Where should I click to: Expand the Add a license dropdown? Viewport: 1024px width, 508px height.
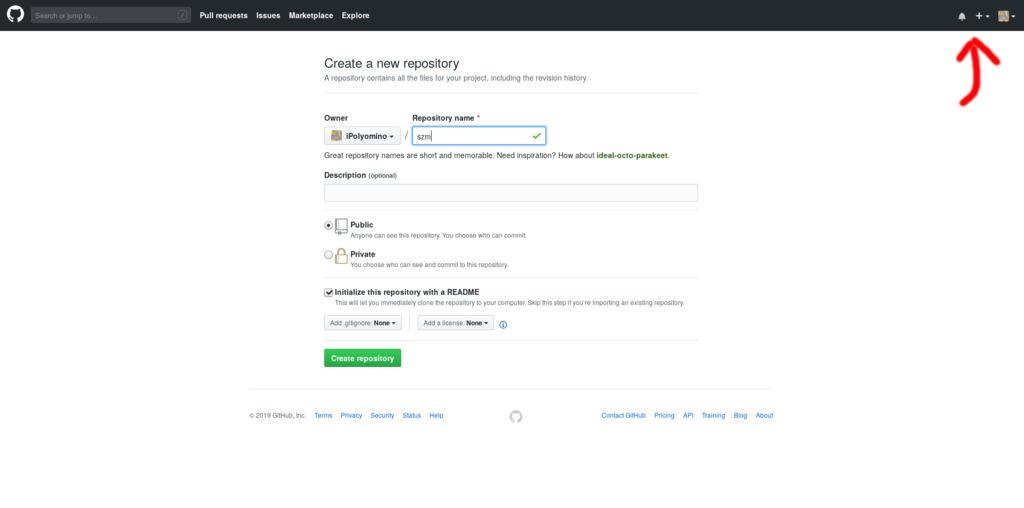pos(456,323)
